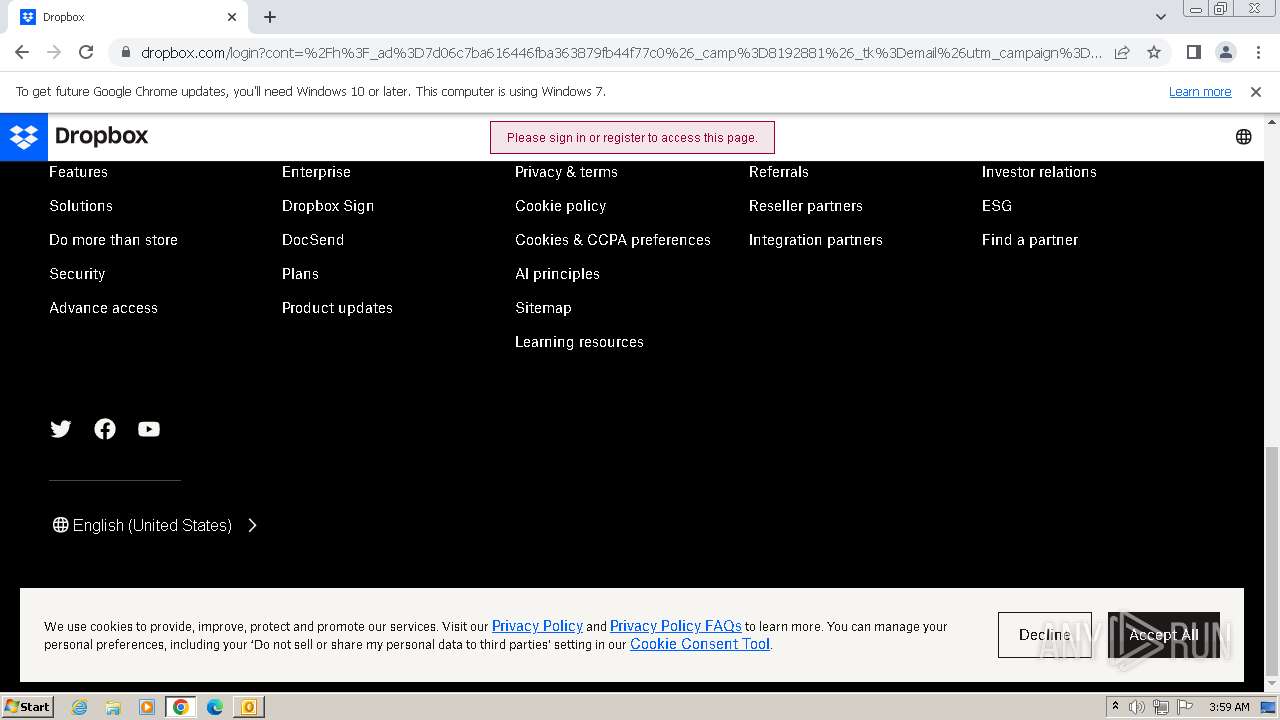
Task: Switch to Chrome in taskbar
Action: click(x=181, y=707)
